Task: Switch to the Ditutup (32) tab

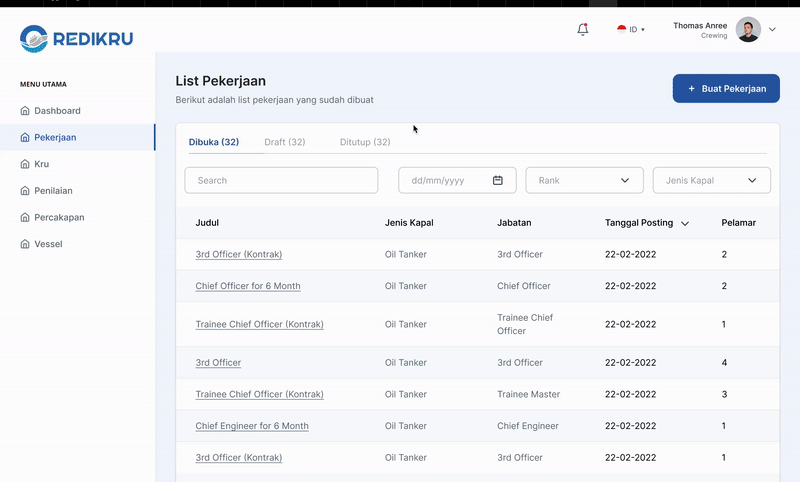Action: point(365,142)
